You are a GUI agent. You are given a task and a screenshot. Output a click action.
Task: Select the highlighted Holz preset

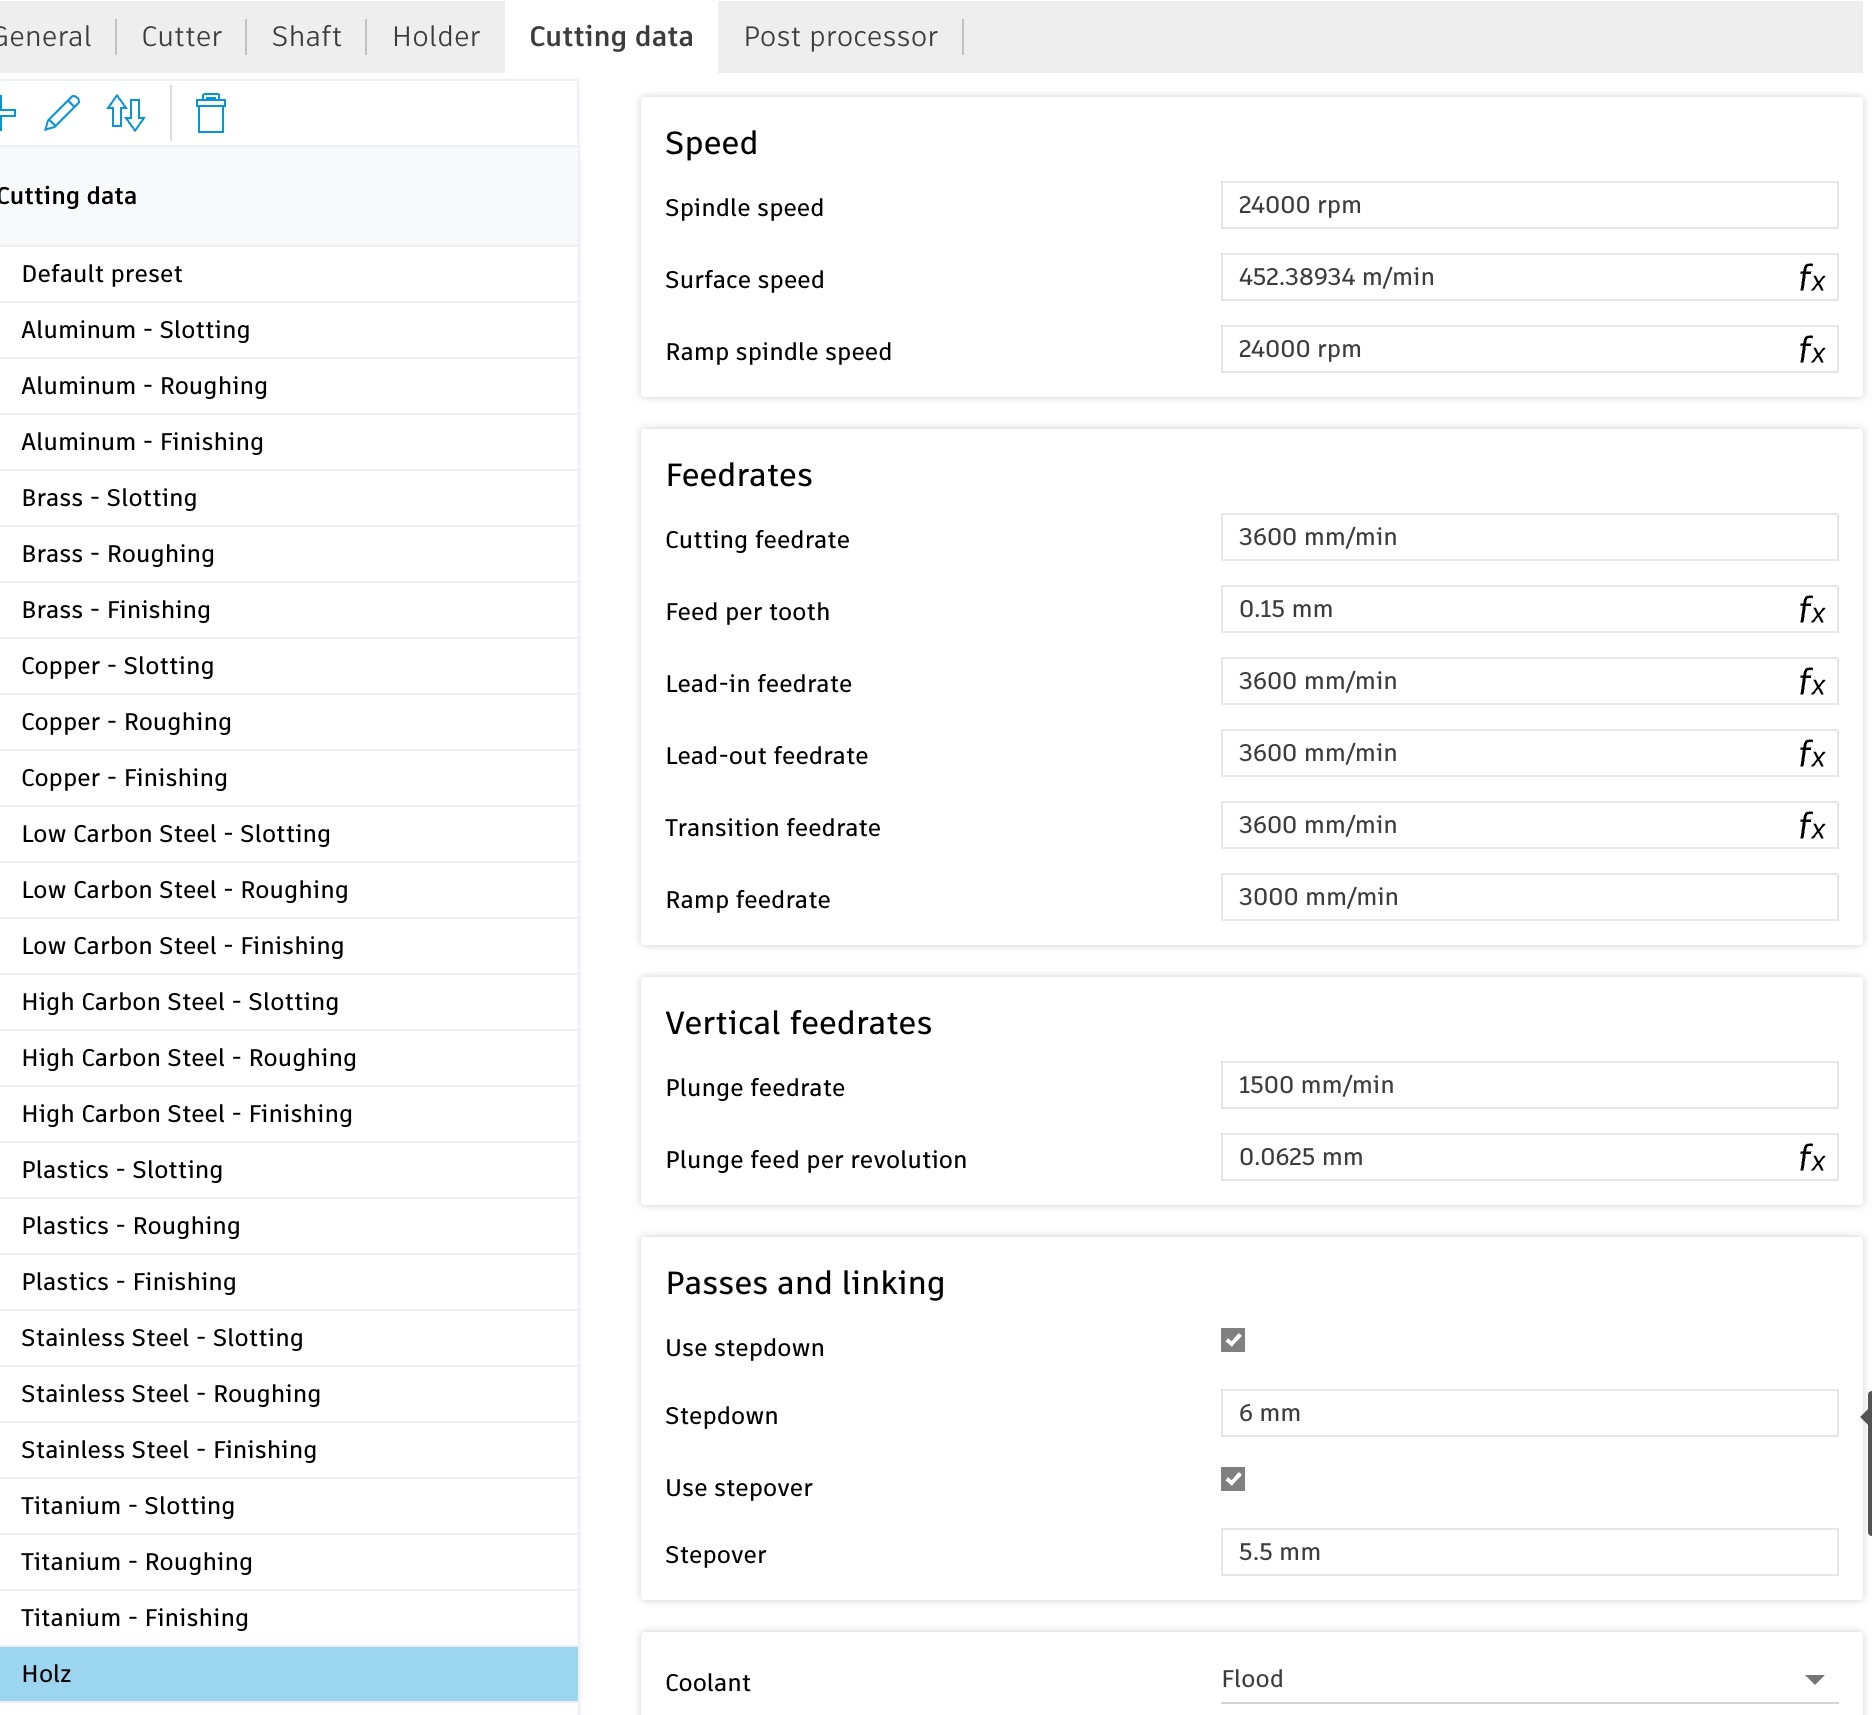tap(289, 1674)
